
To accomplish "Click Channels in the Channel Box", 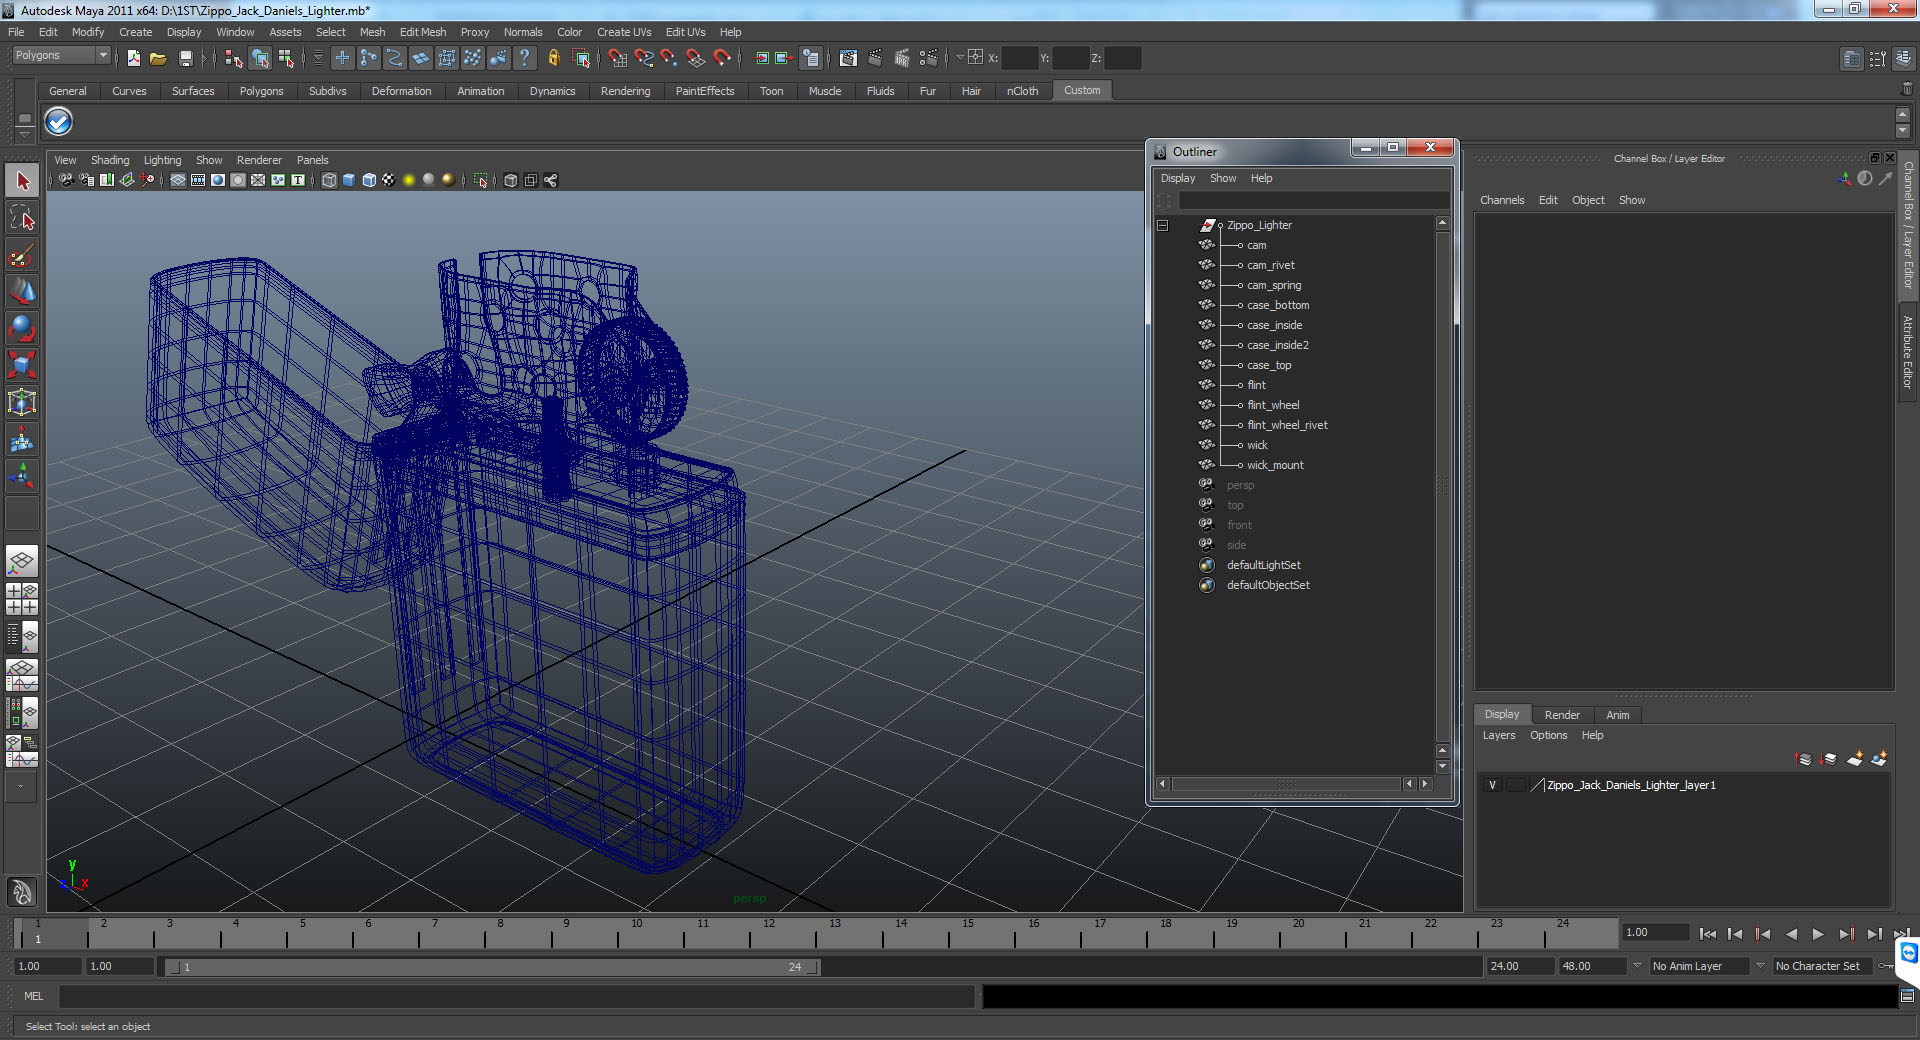I will point(1502,200).
